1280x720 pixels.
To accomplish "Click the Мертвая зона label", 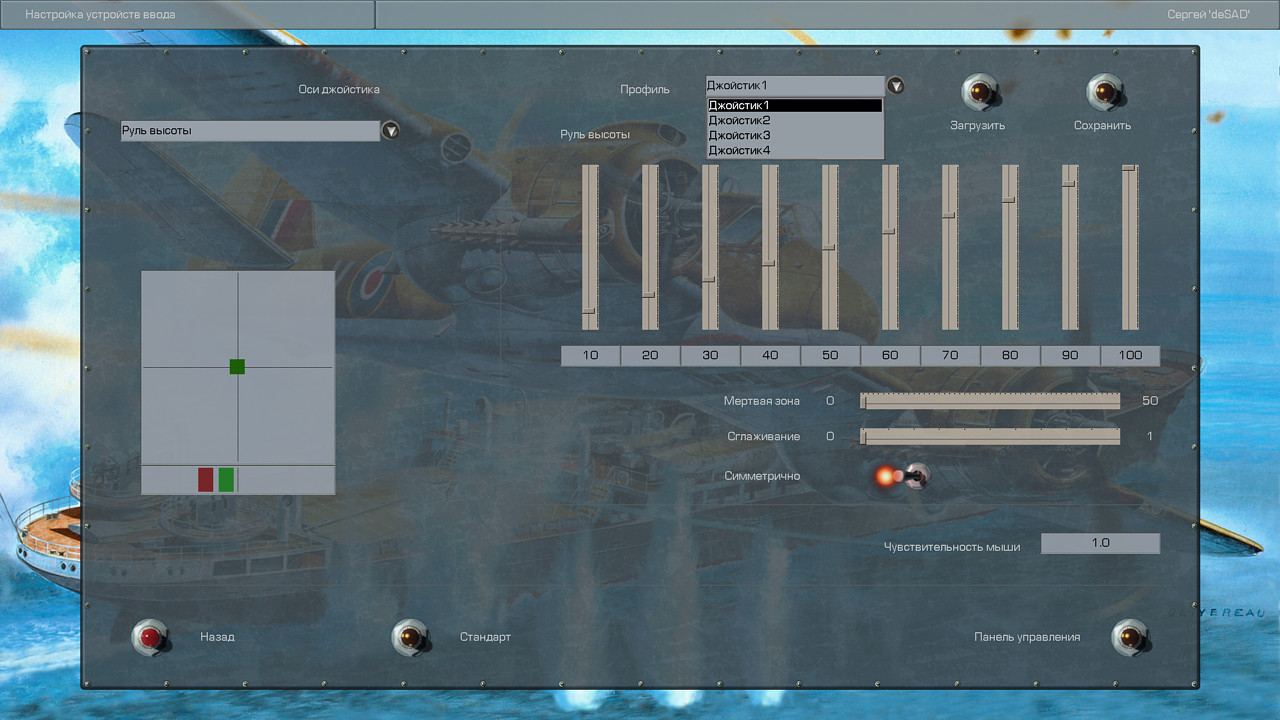I will (x=762, y=401).
